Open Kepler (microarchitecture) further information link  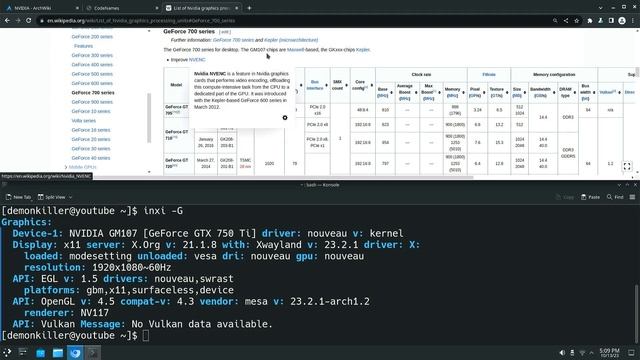point(291,40)
